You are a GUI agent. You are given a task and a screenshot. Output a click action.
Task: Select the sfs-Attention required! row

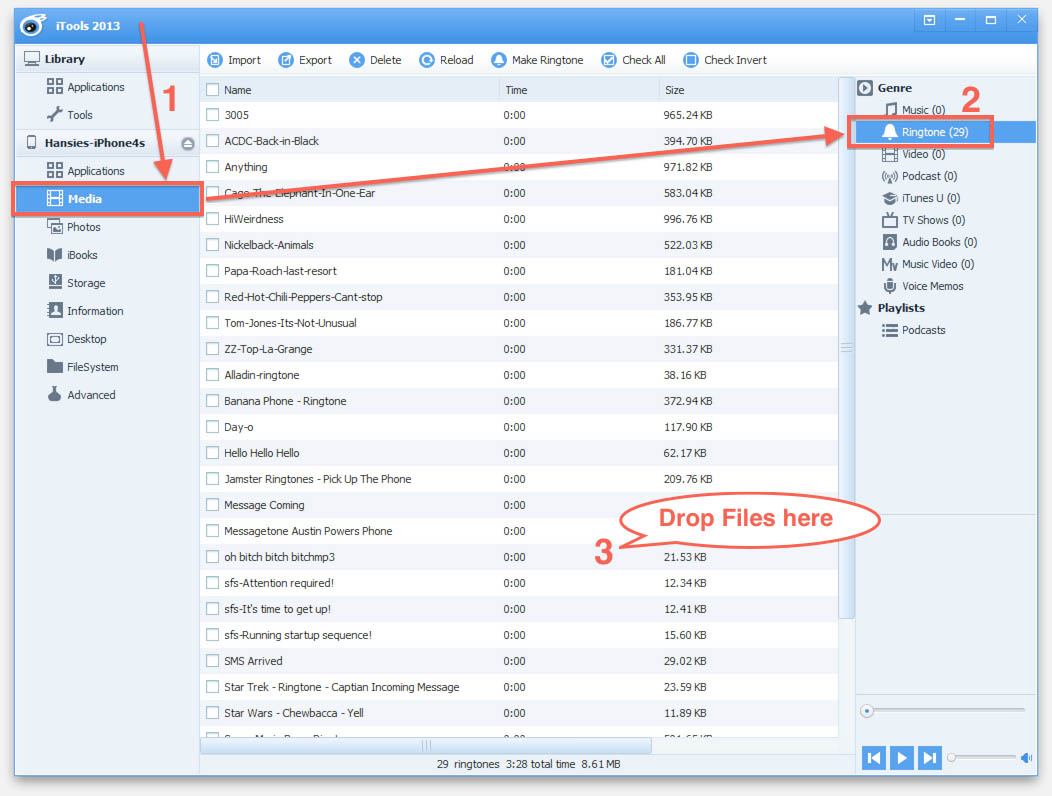coord(519,583)
